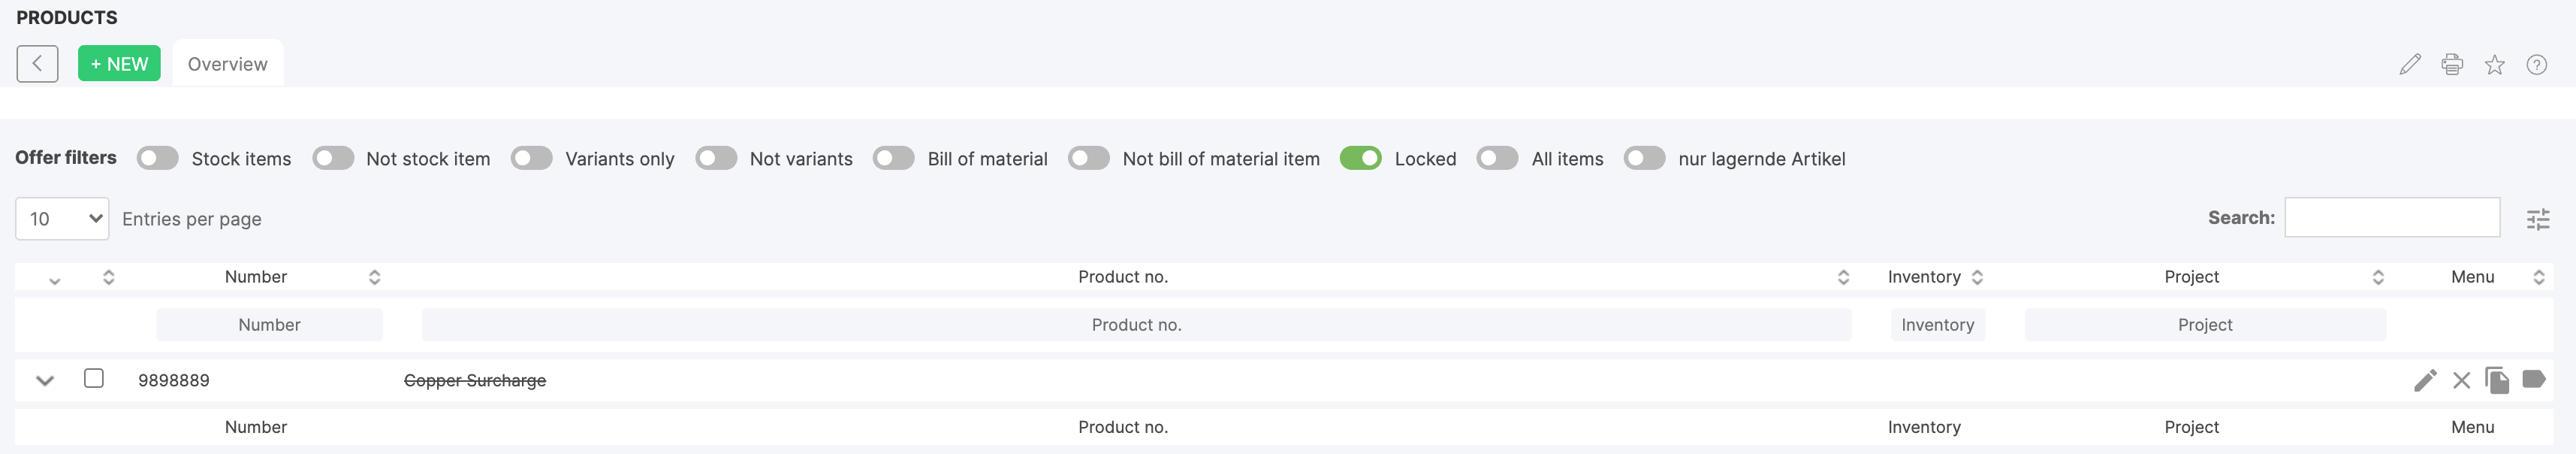Create a product with + NEW button
This screenshot has height=454, width=2576.
coord(119,64)
